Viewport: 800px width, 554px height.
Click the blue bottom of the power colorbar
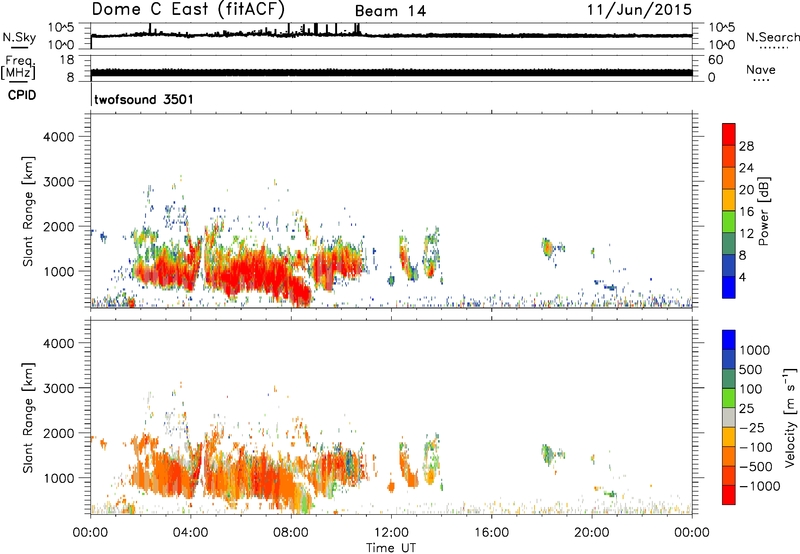coord(729,287)
